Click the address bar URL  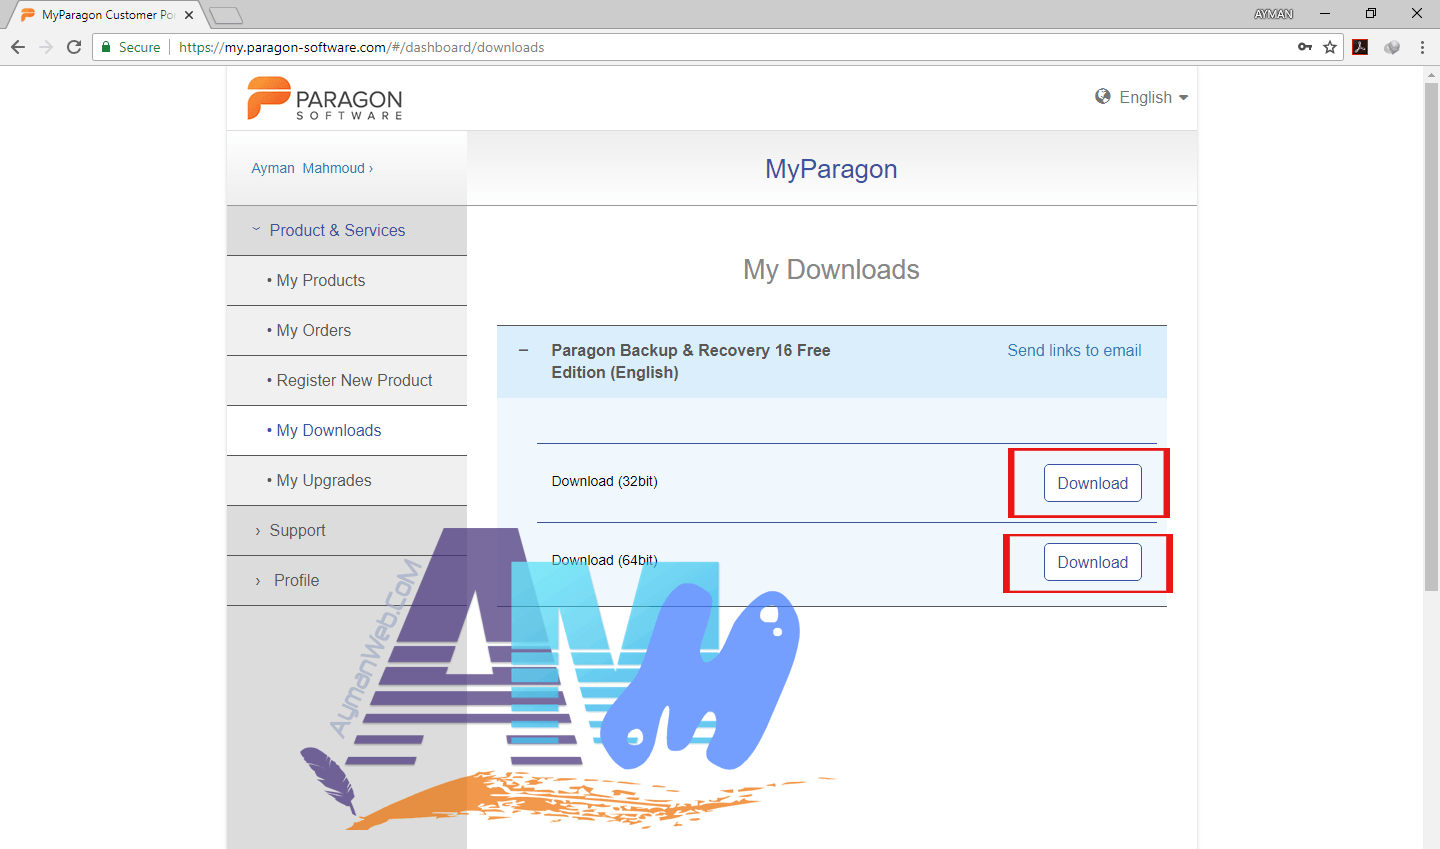362,47
